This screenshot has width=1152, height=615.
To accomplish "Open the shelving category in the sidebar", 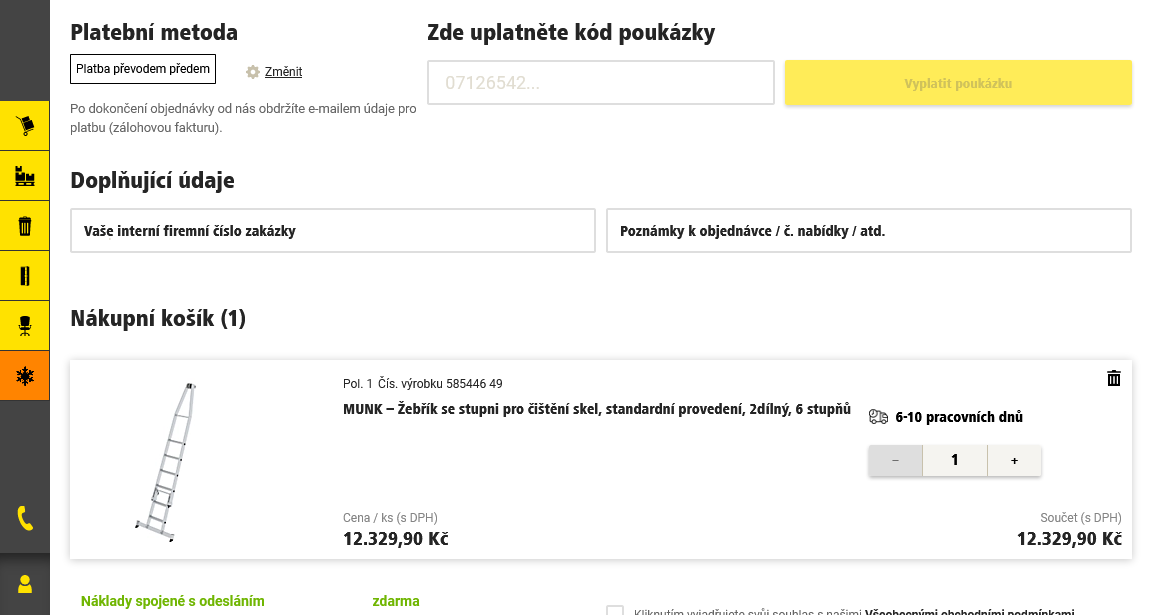I will click(25, 175).
